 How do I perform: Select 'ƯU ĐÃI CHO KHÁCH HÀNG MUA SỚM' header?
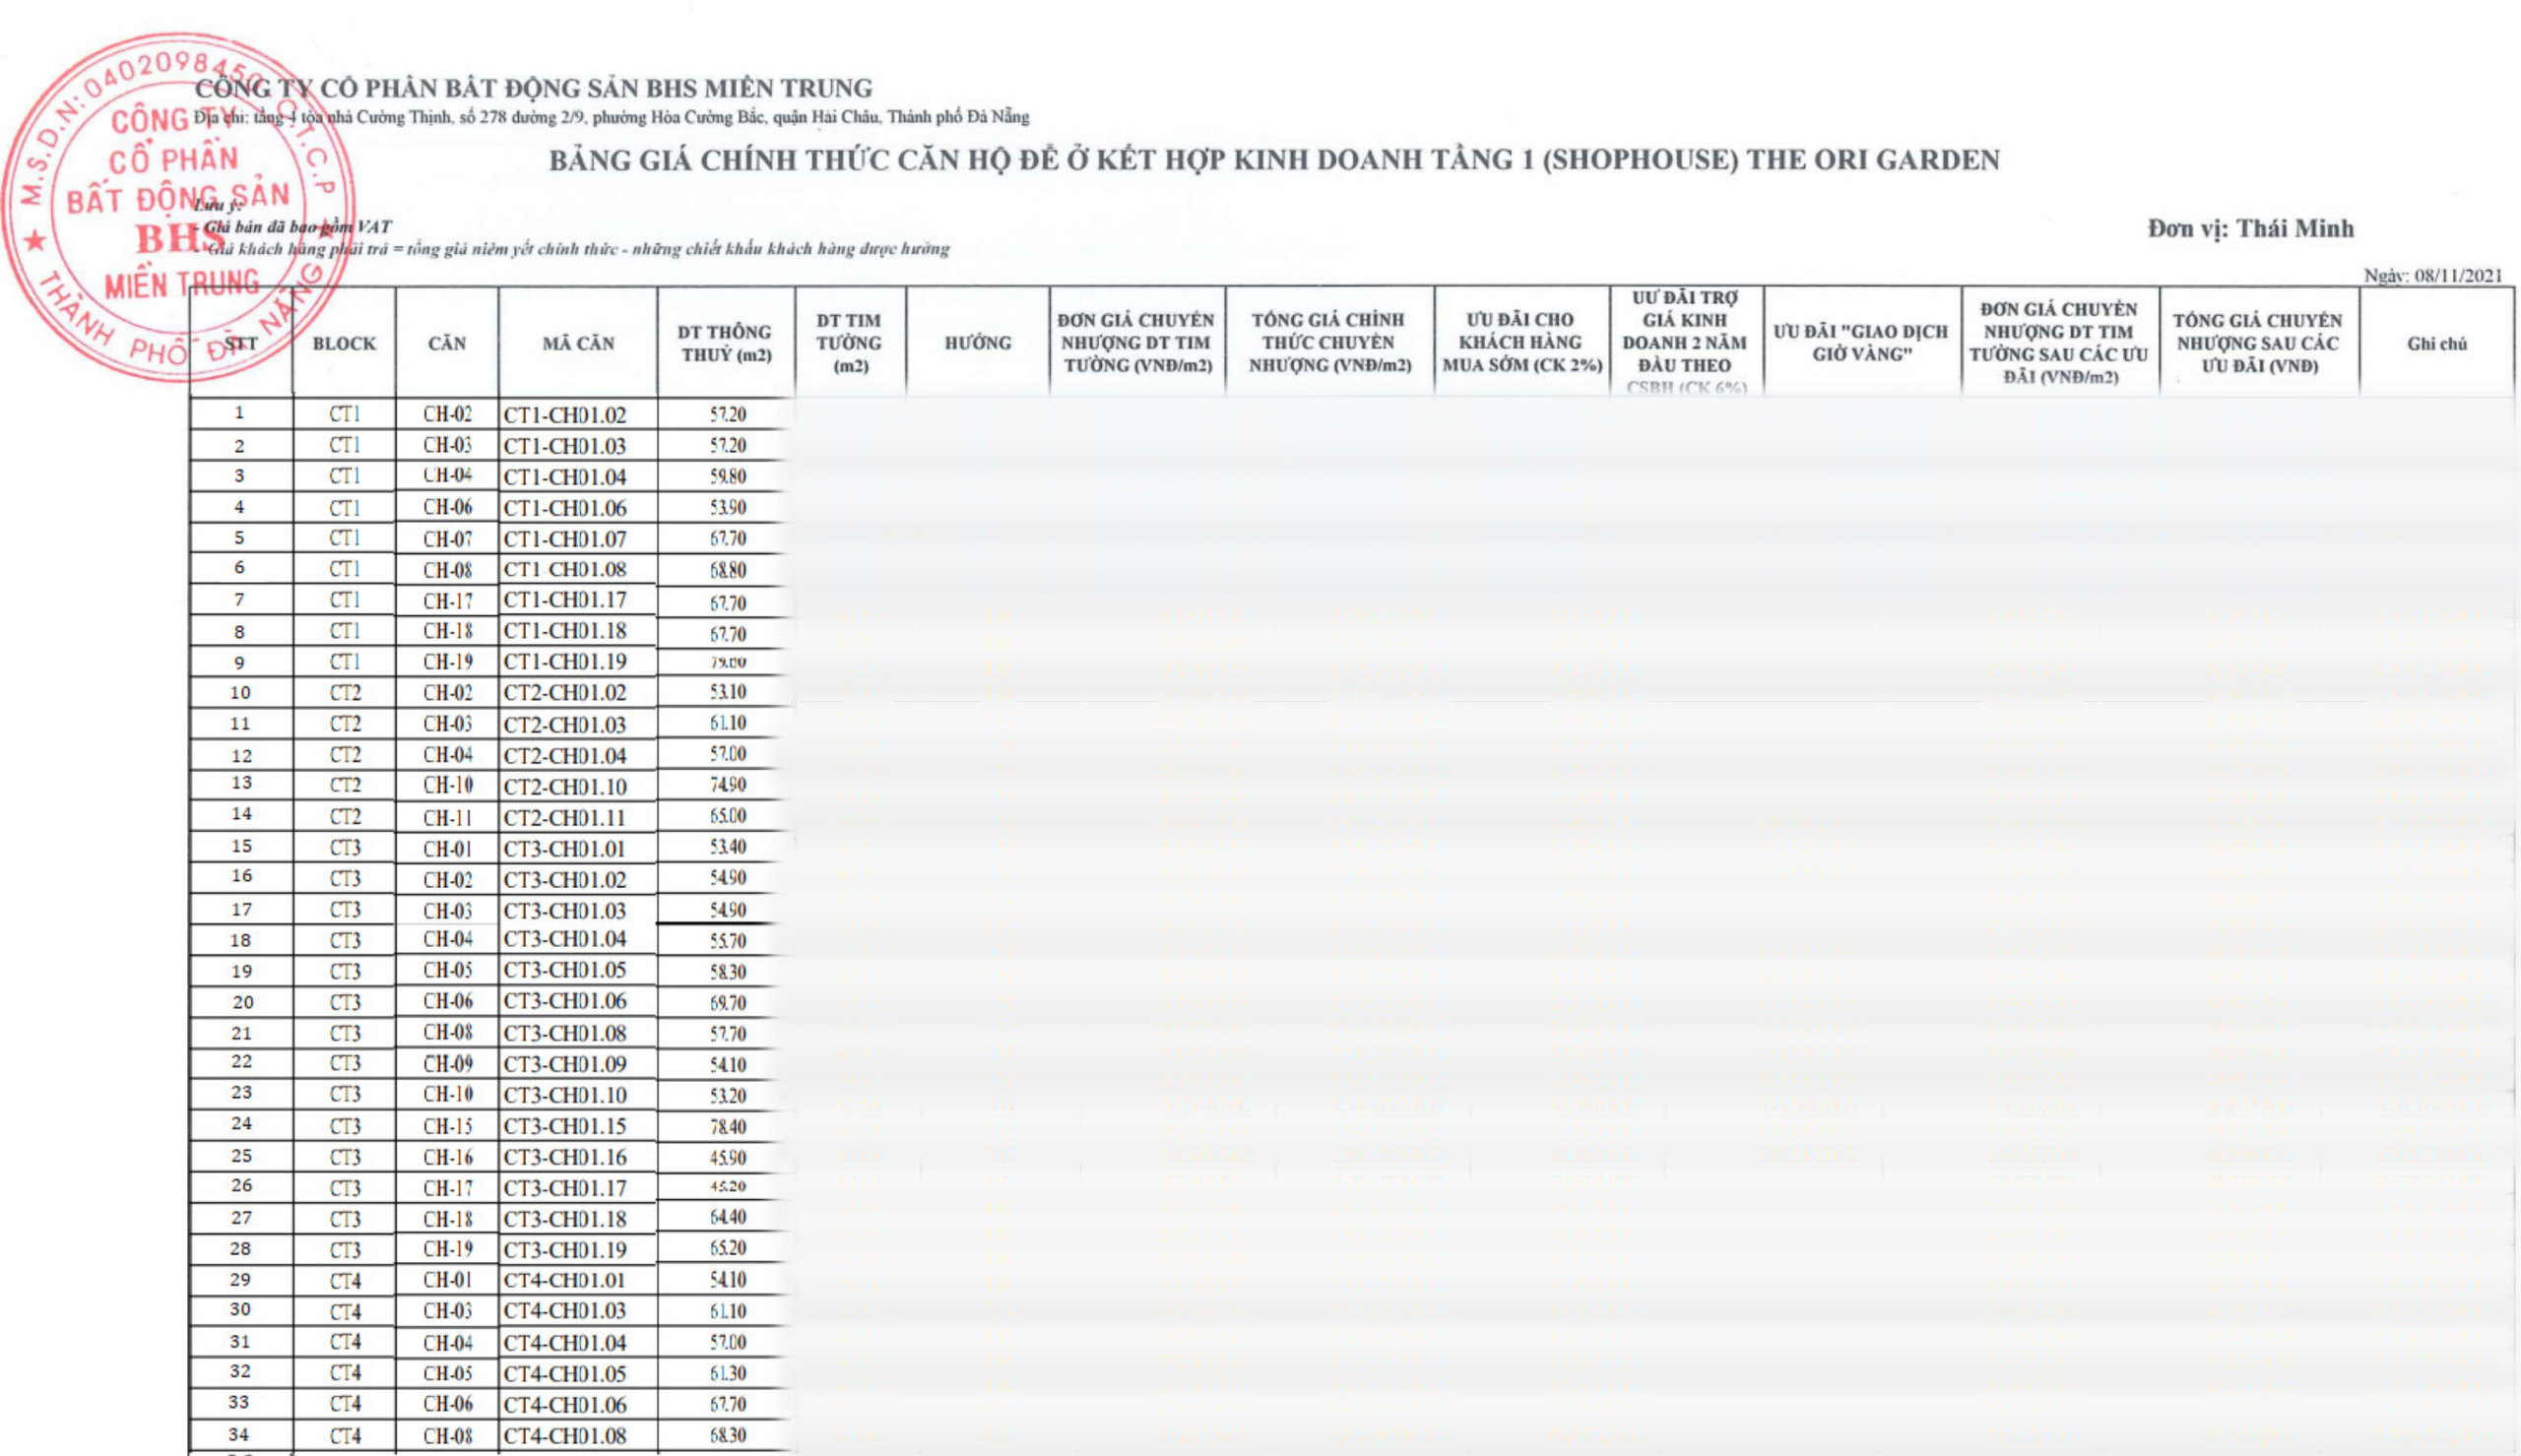1521,343
